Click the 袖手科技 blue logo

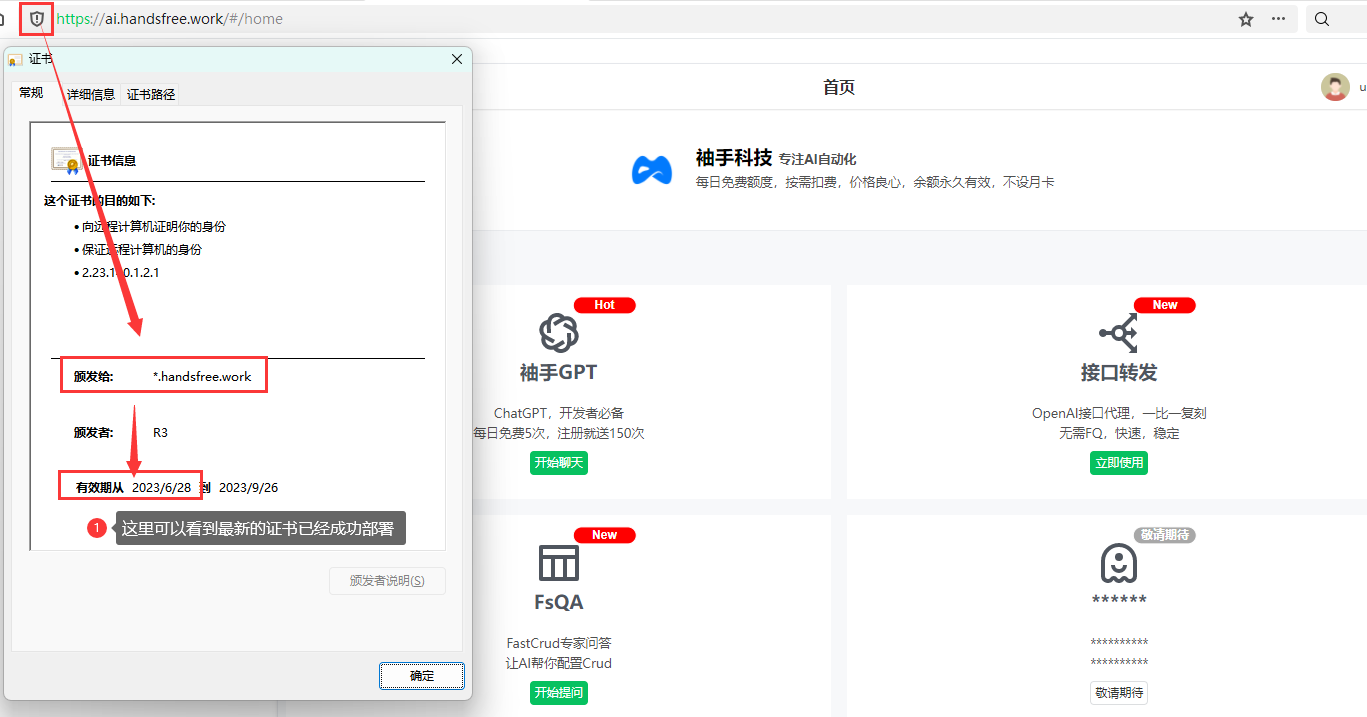tap(651, 170)
